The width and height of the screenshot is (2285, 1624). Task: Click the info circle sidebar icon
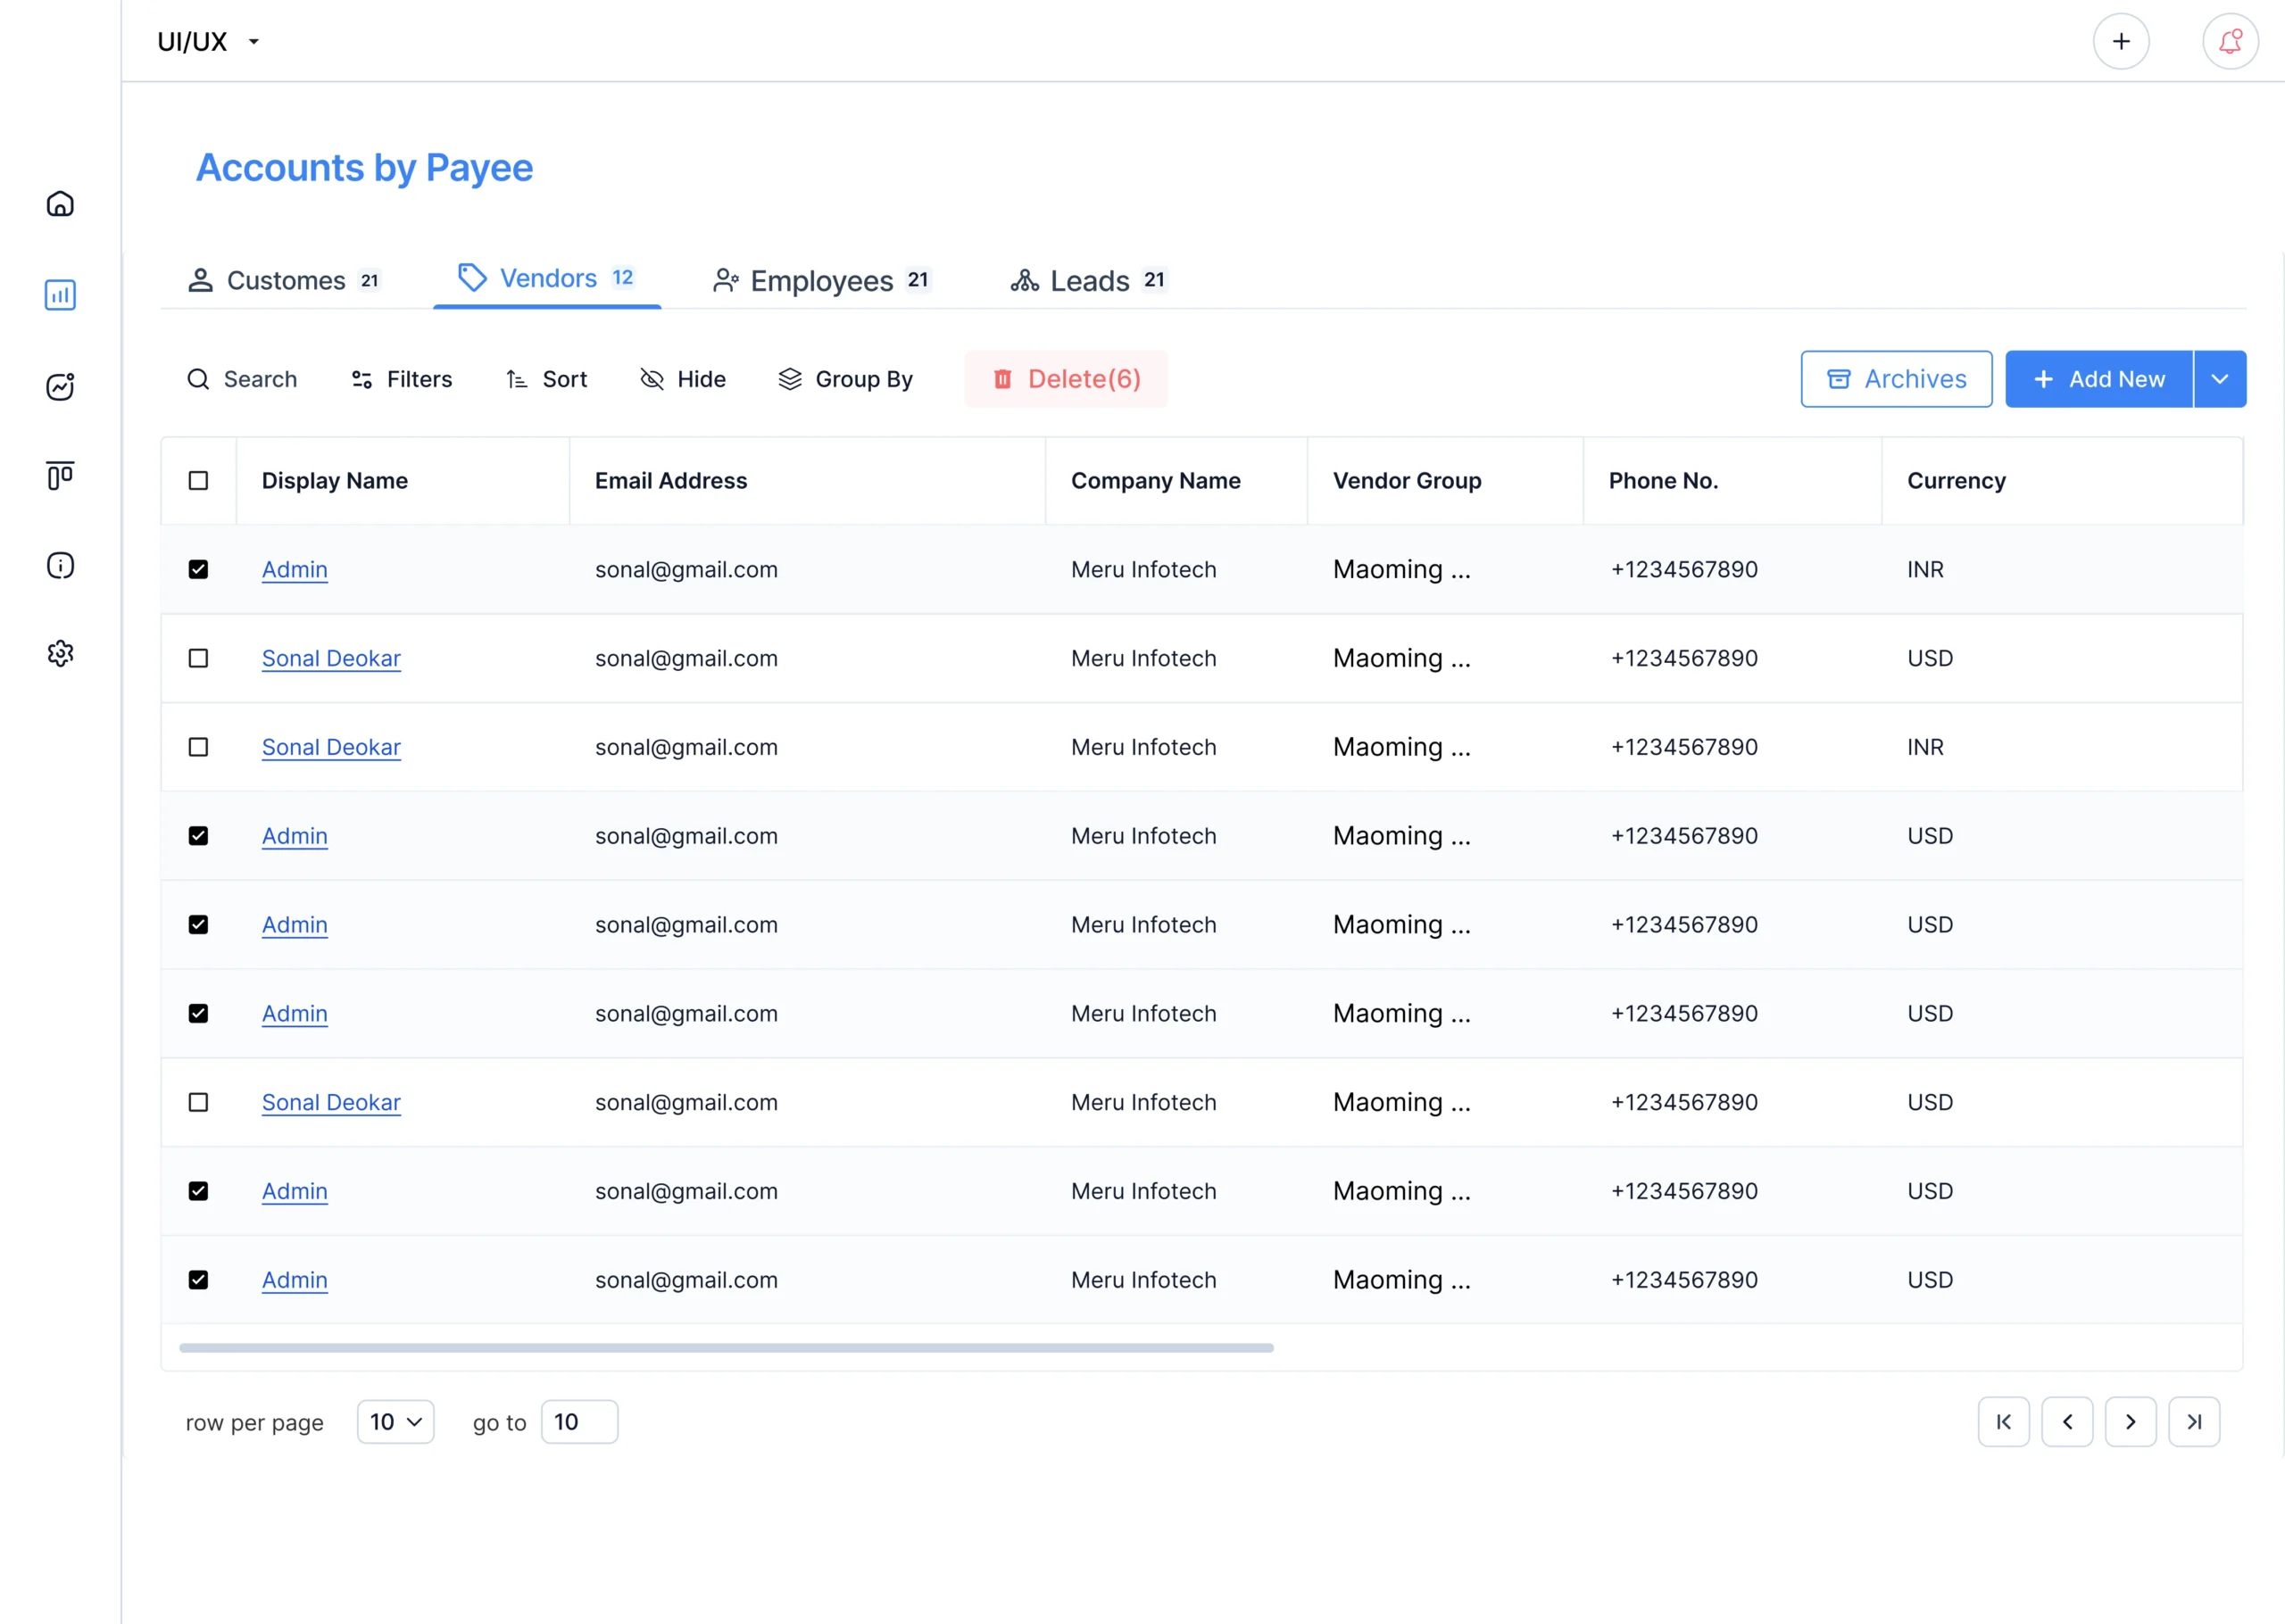click(60, 565)
